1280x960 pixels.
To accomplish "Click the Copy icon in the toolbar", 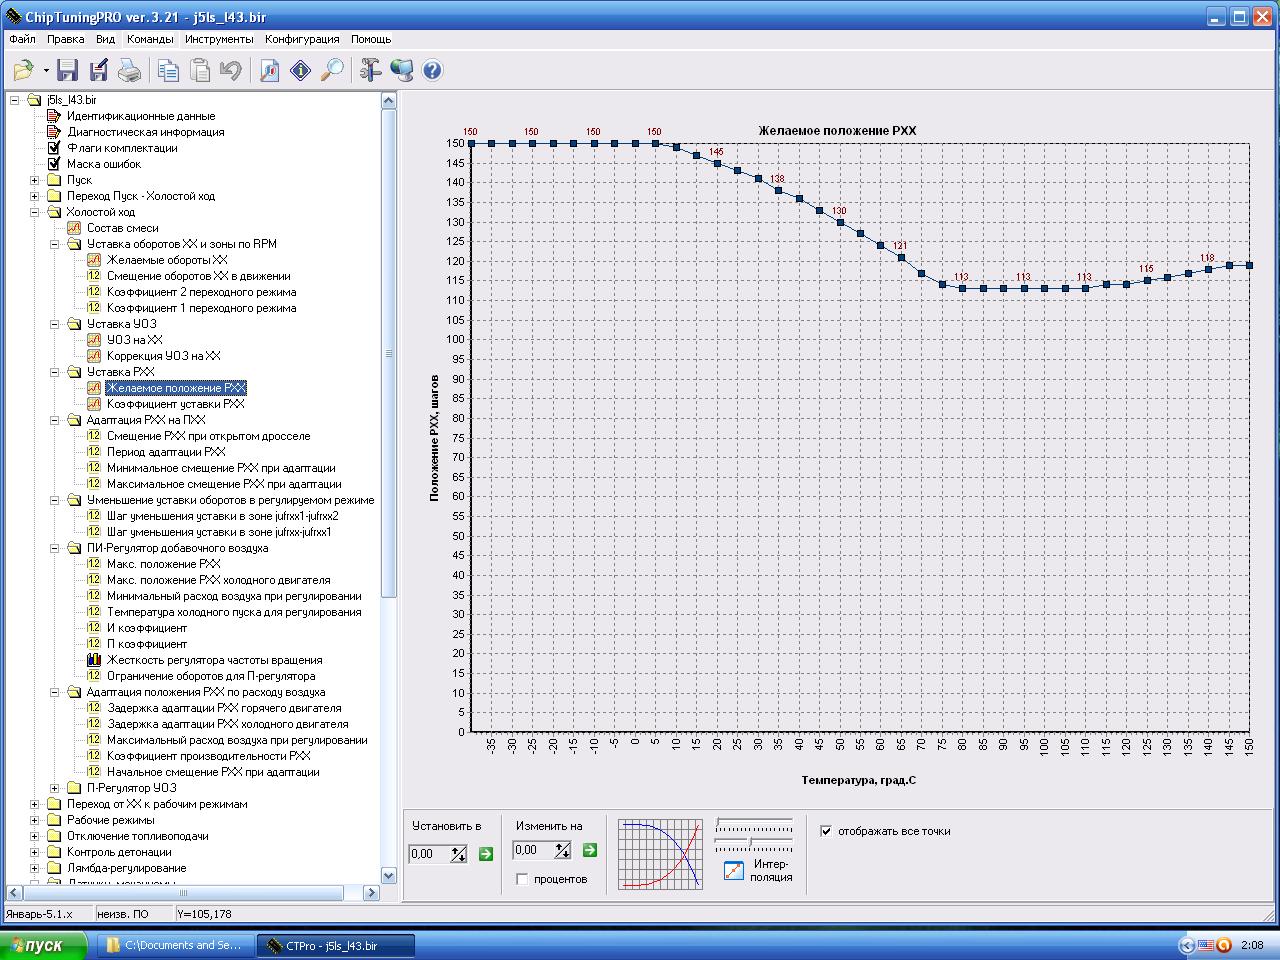I will pos(168,70).
